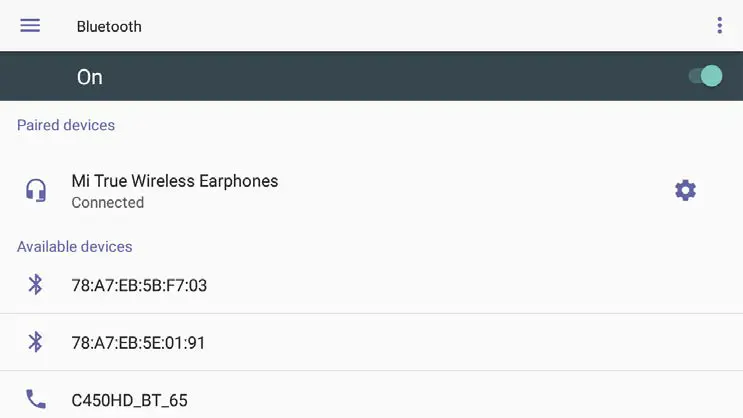Viewport: 743px width, 418px height.
Task: Tap Bluetooth icon next to 78:A7:EB:5B:F7:03
Action: click(36, 285)
